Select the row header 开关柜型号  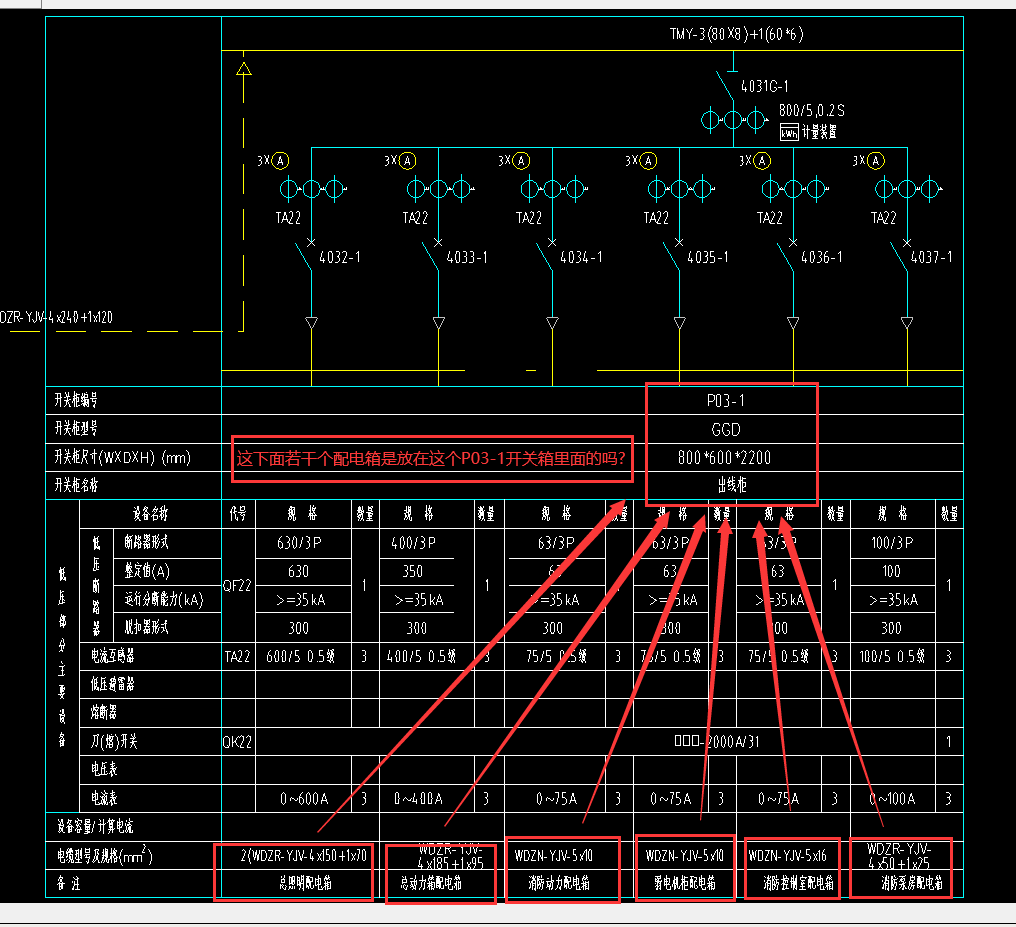76,428
